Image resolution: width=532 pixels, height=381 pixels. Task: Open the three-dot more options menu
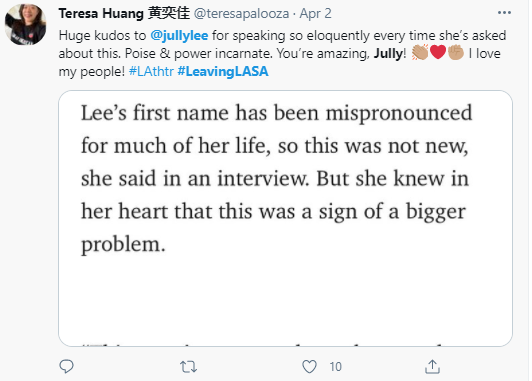coord(504,13)
